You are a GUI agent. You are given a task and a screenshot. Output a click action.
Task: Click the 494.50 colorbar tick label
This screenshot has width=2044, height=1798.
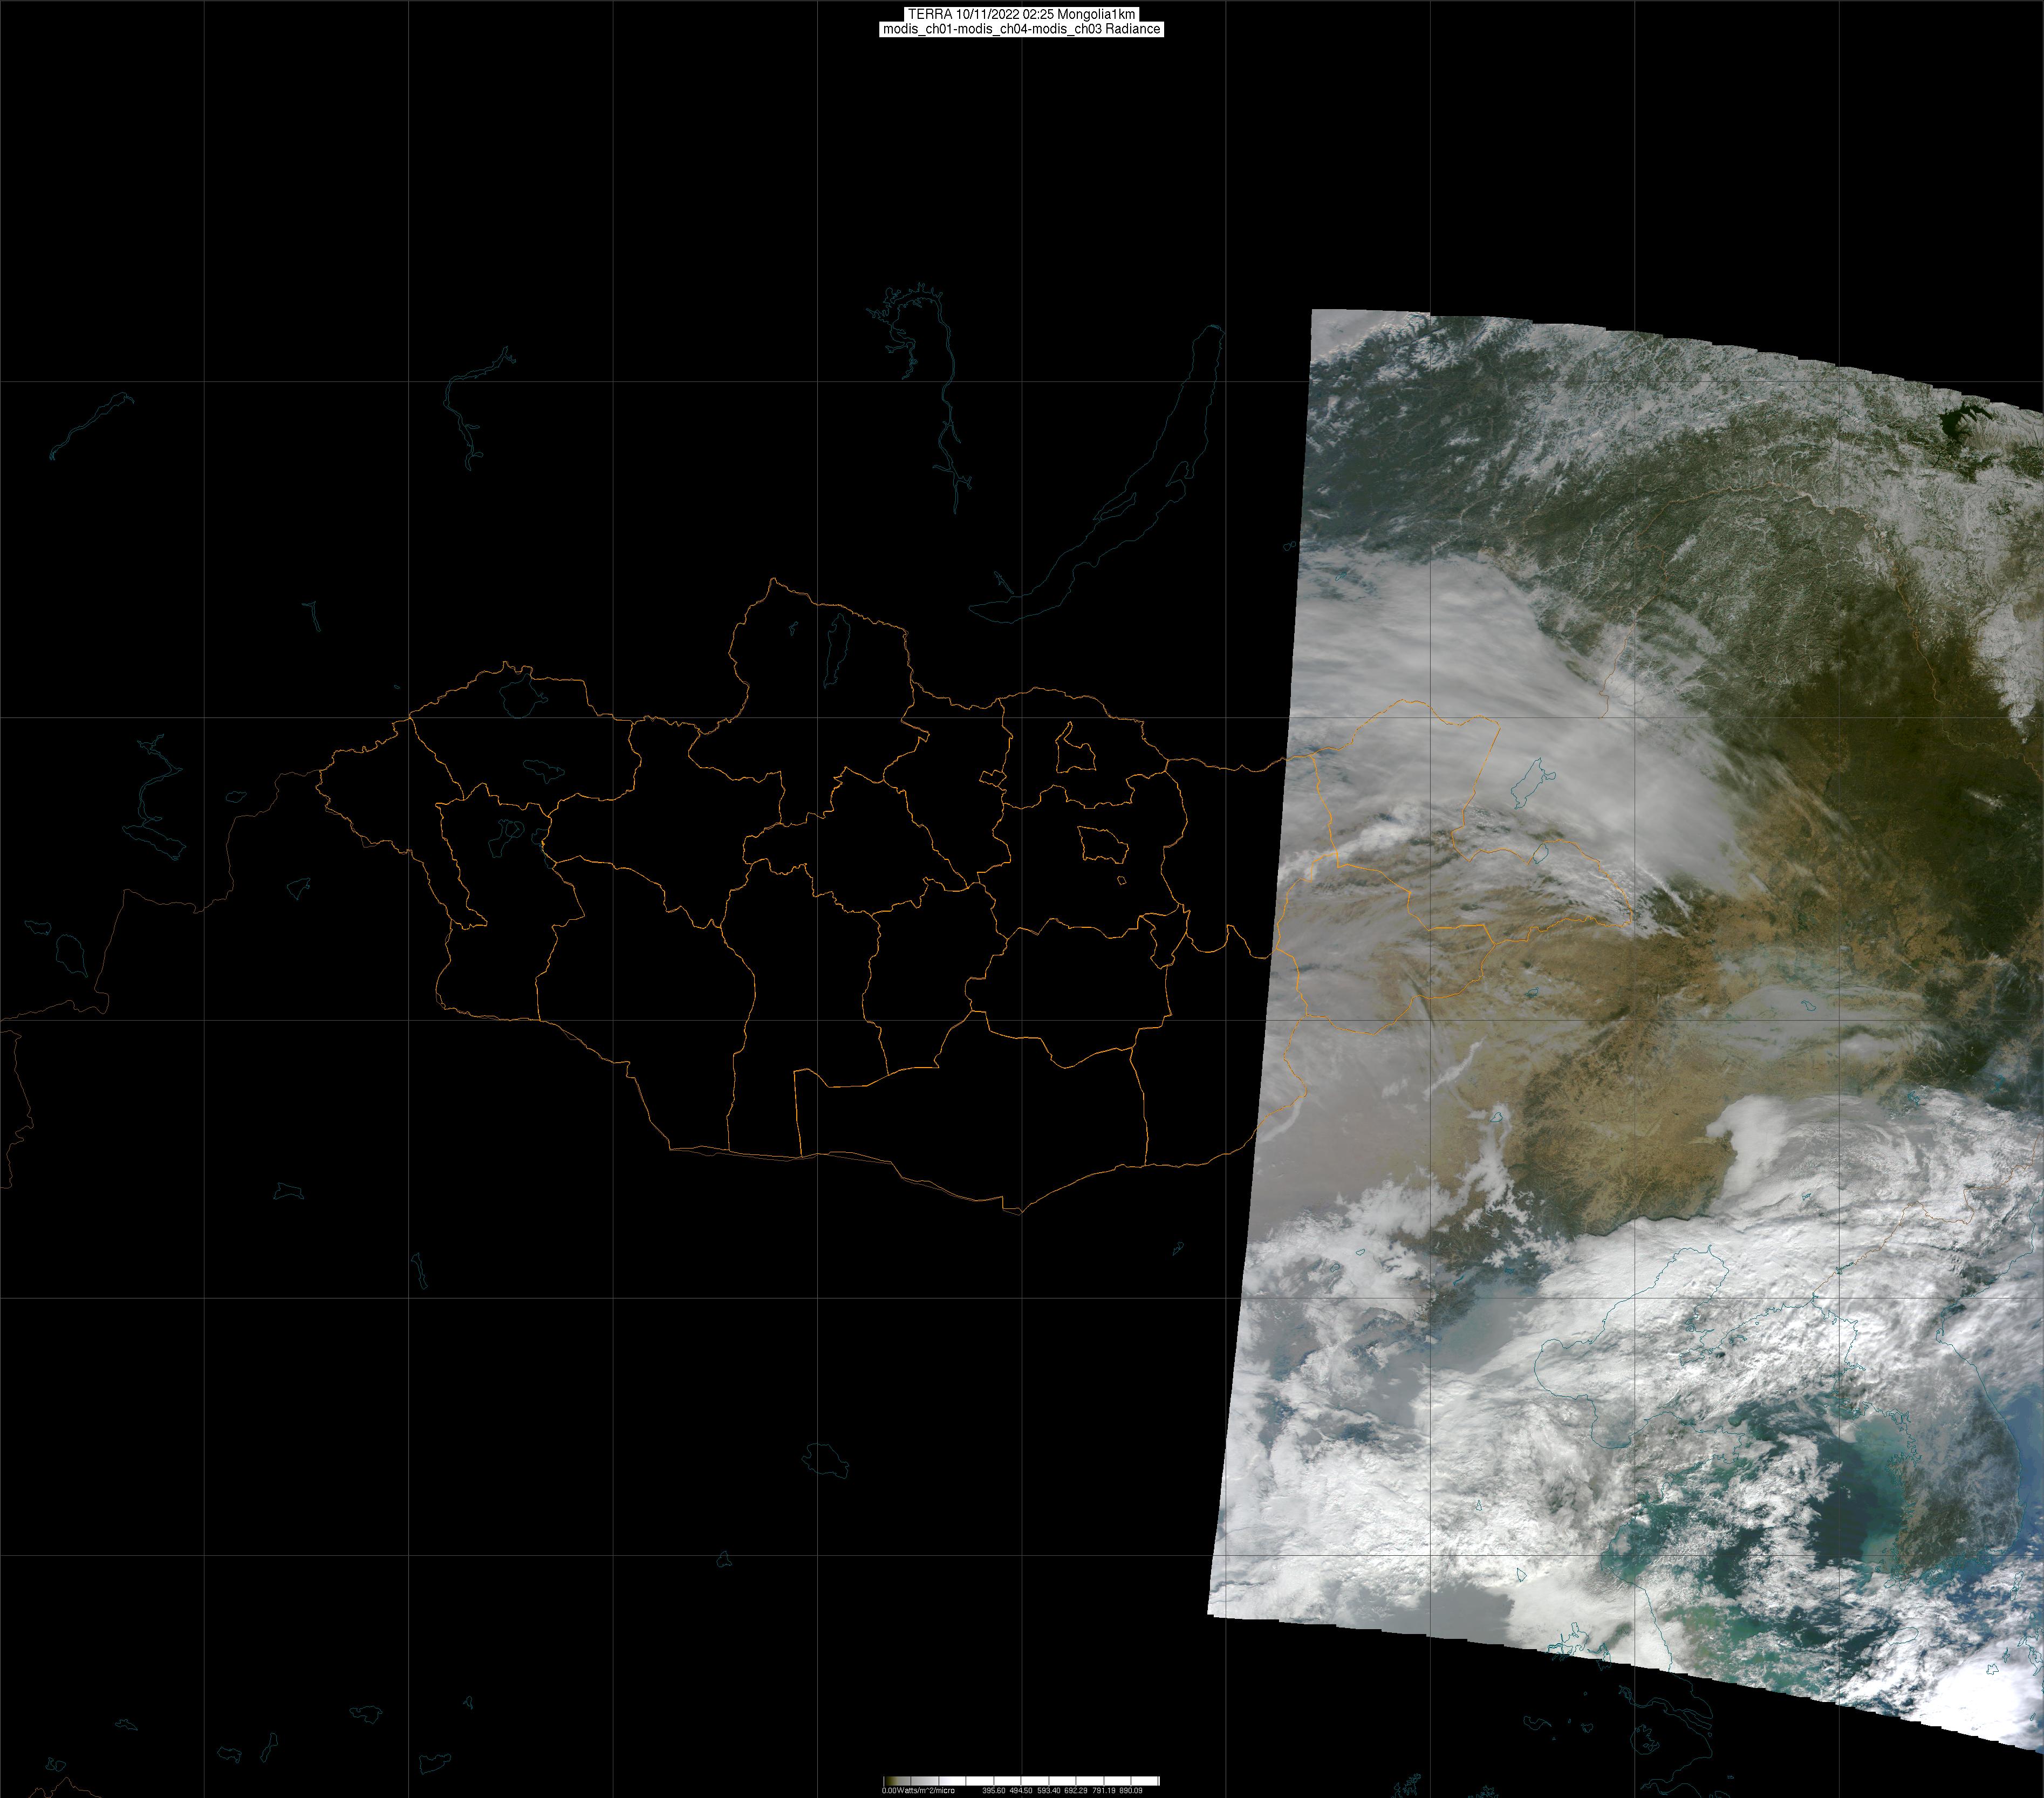pos(1021,1790)
